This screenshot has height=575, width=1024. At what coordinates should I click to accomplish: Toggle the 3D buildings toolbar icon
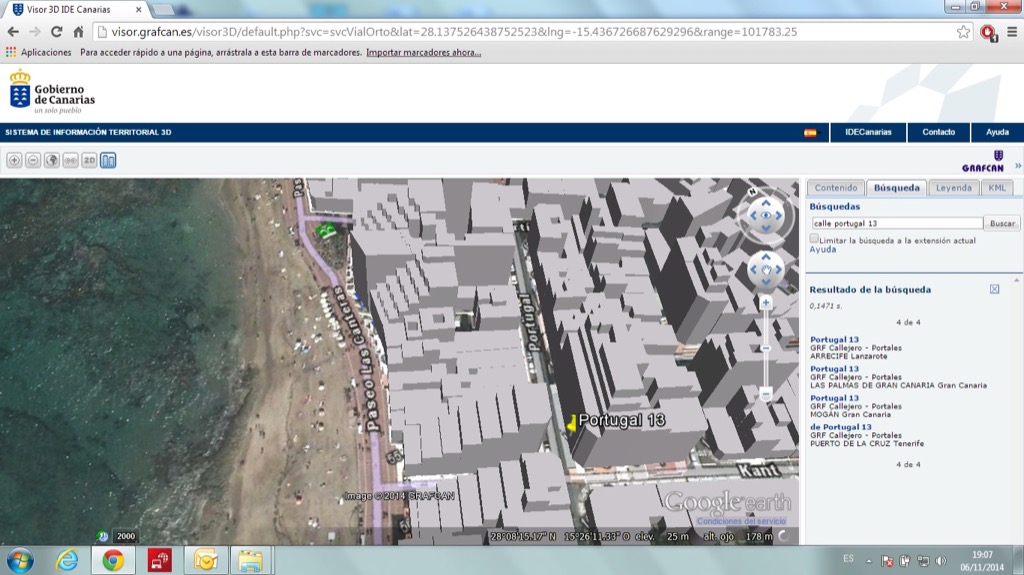108,160
